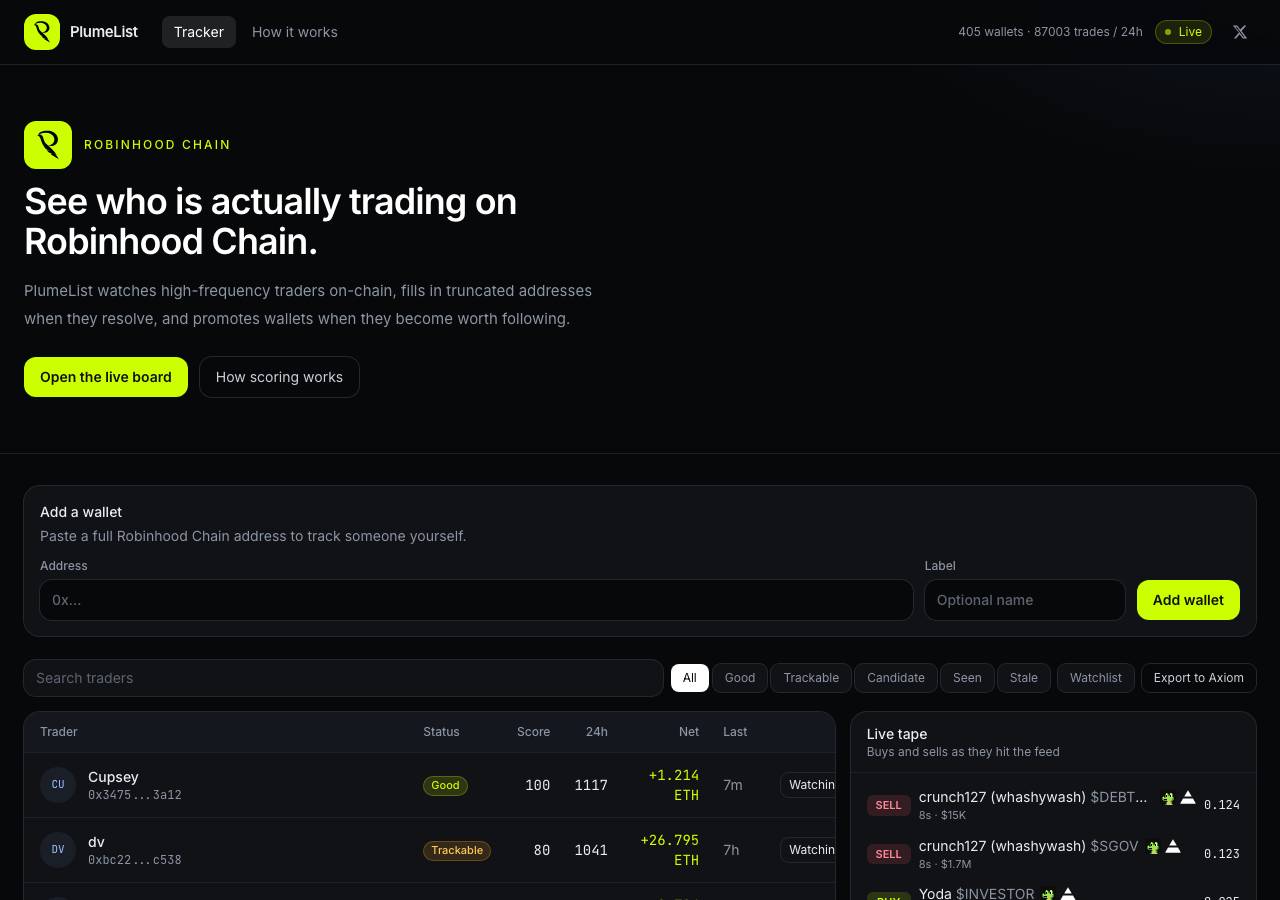Toggle the Watching button for Cupsey
The height and width of the screenshot is (900, 1280).
pos(808,785)
